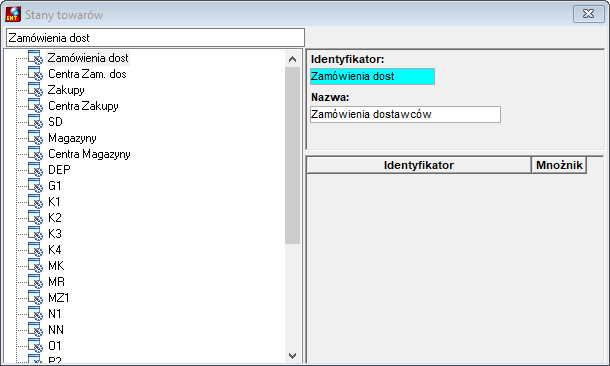Image resolution: width=610 pixels, height=366 pixels.
Task: Click the Nazwa field with Zamówienia dostawców
Action: point(405,114)
